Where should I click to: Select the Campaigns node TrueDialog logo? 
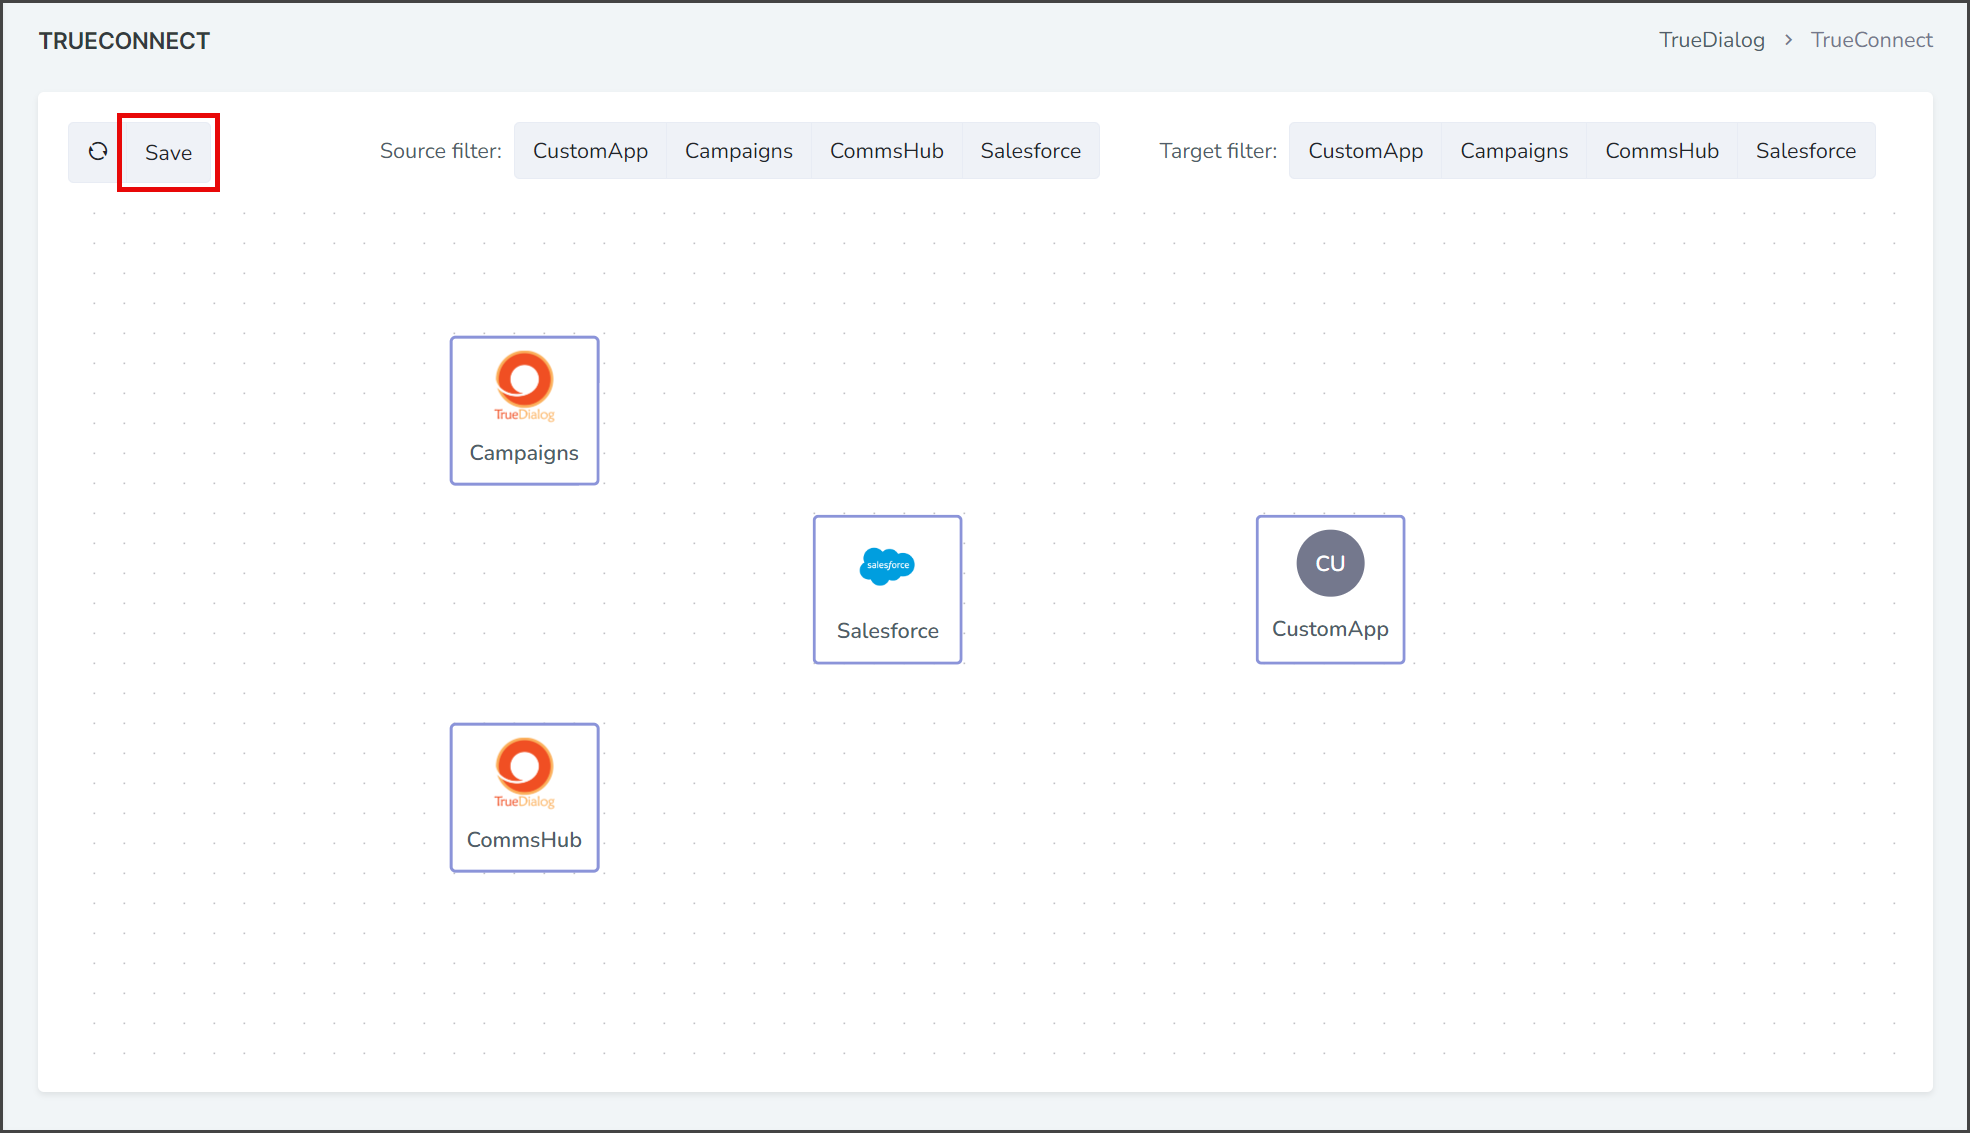point(524,387)
